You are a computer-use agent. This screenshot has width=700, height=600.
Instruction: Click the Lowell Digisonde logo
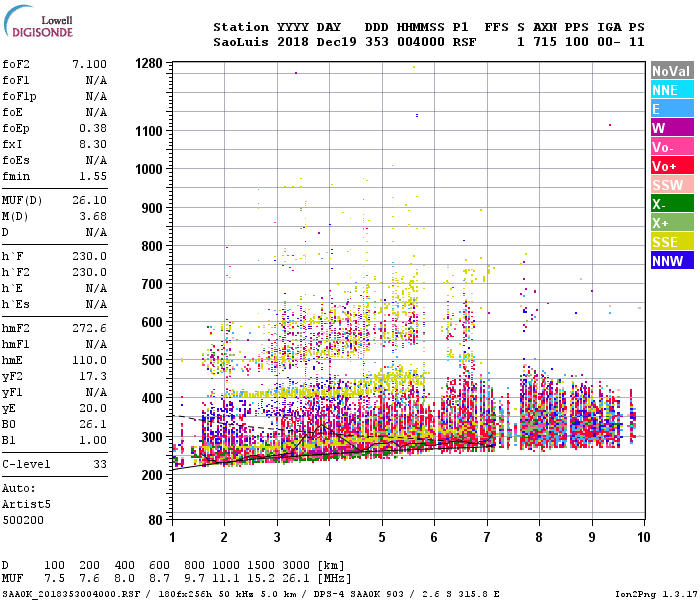pos(38,22)
